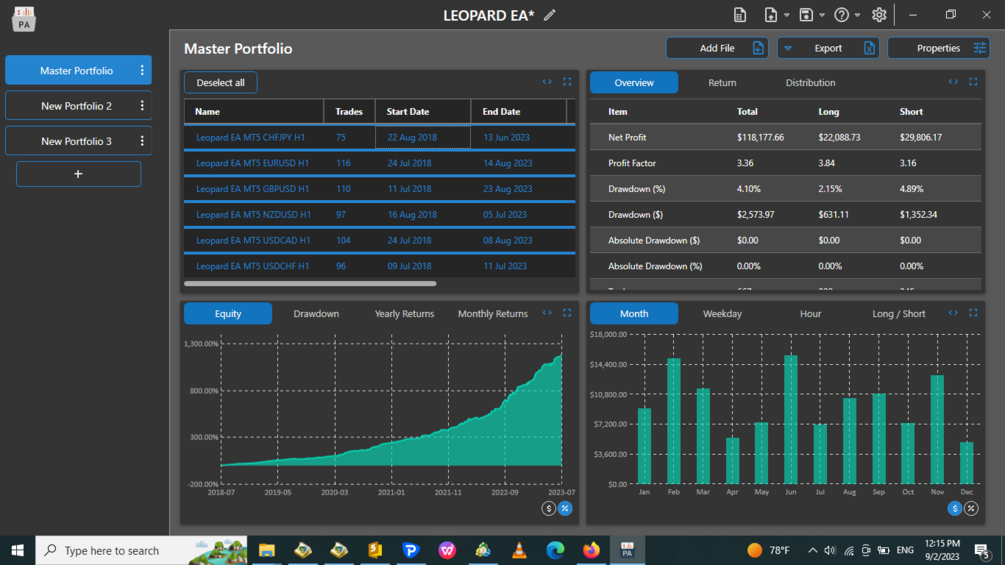
Task: Toggle selection of Leopard EA MT5 EURUSD H1 row
Action: [x=379, y=163]
